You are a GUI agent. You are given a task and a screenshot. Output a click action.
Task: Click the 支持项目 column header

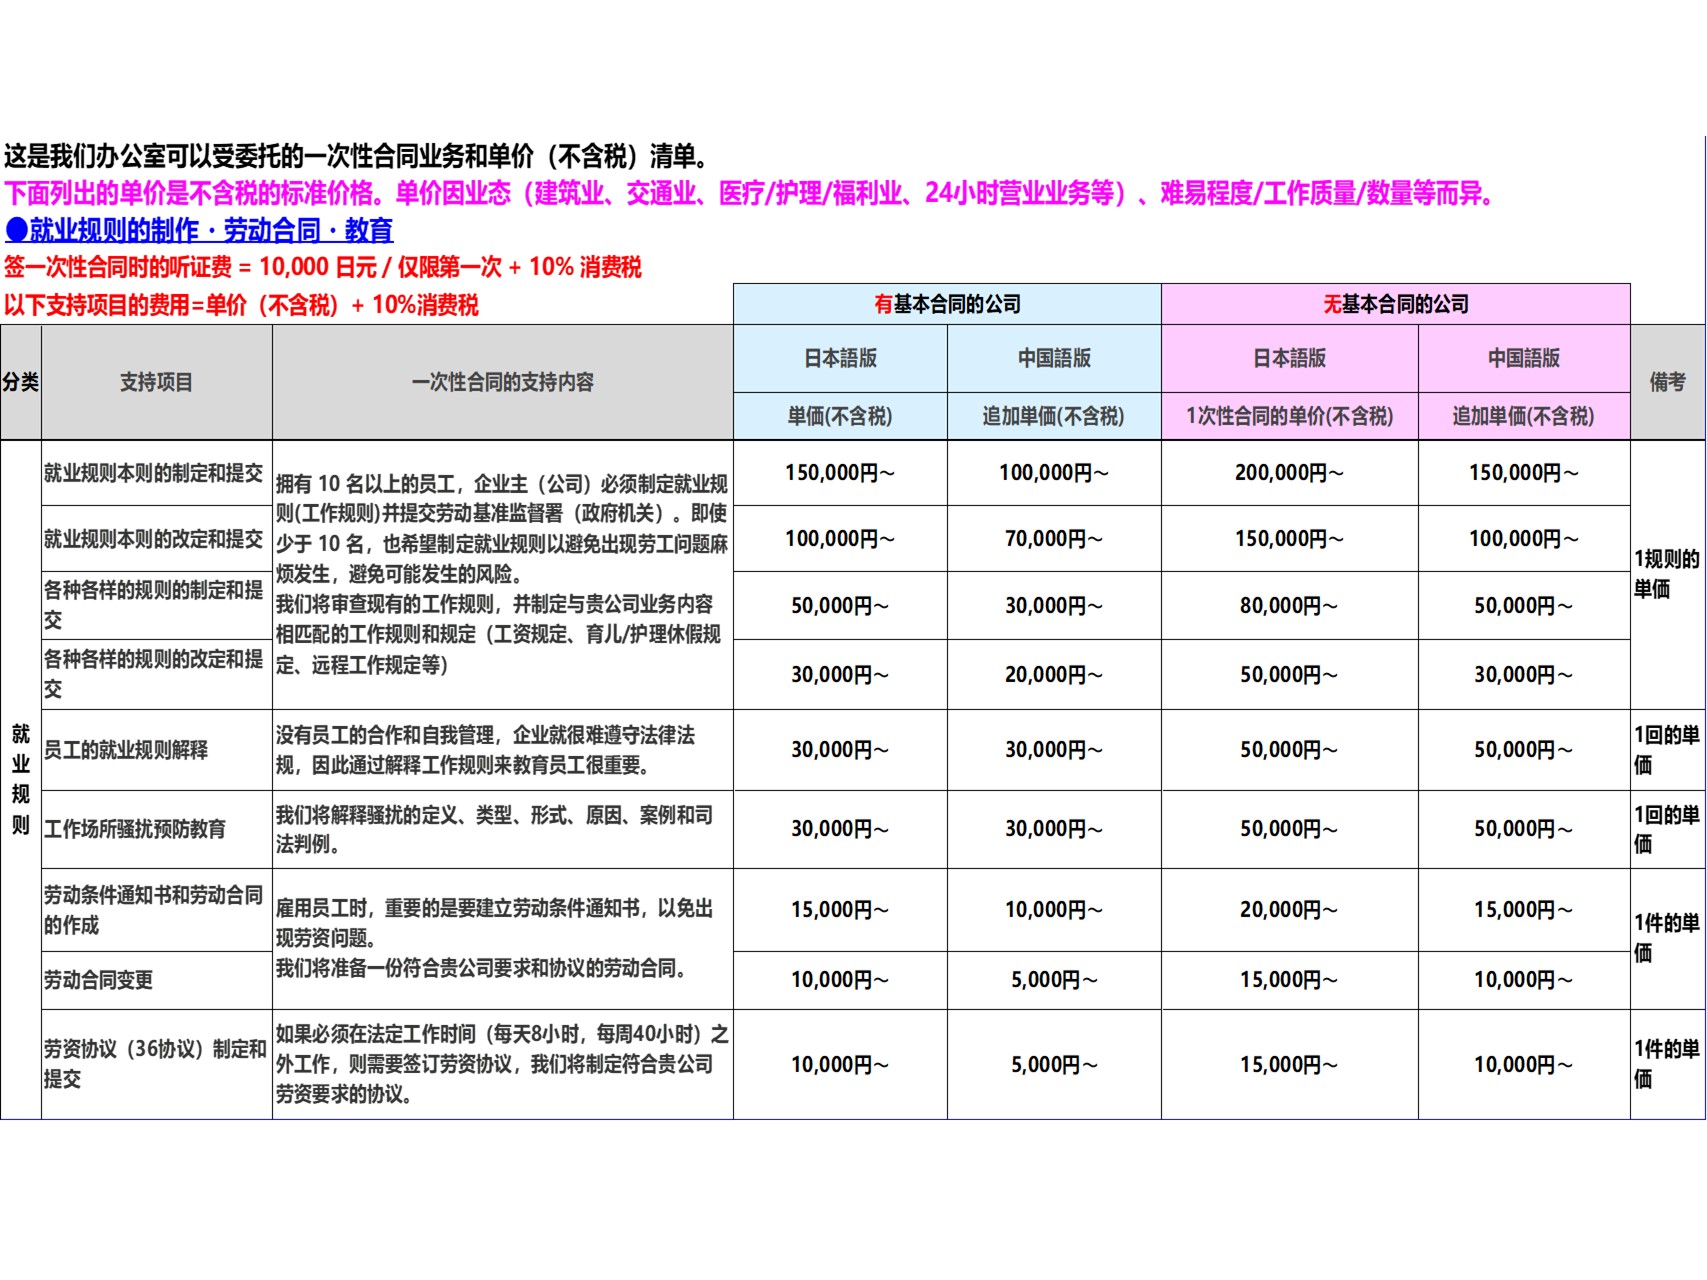pyautogui.click(x=156, y=382)
